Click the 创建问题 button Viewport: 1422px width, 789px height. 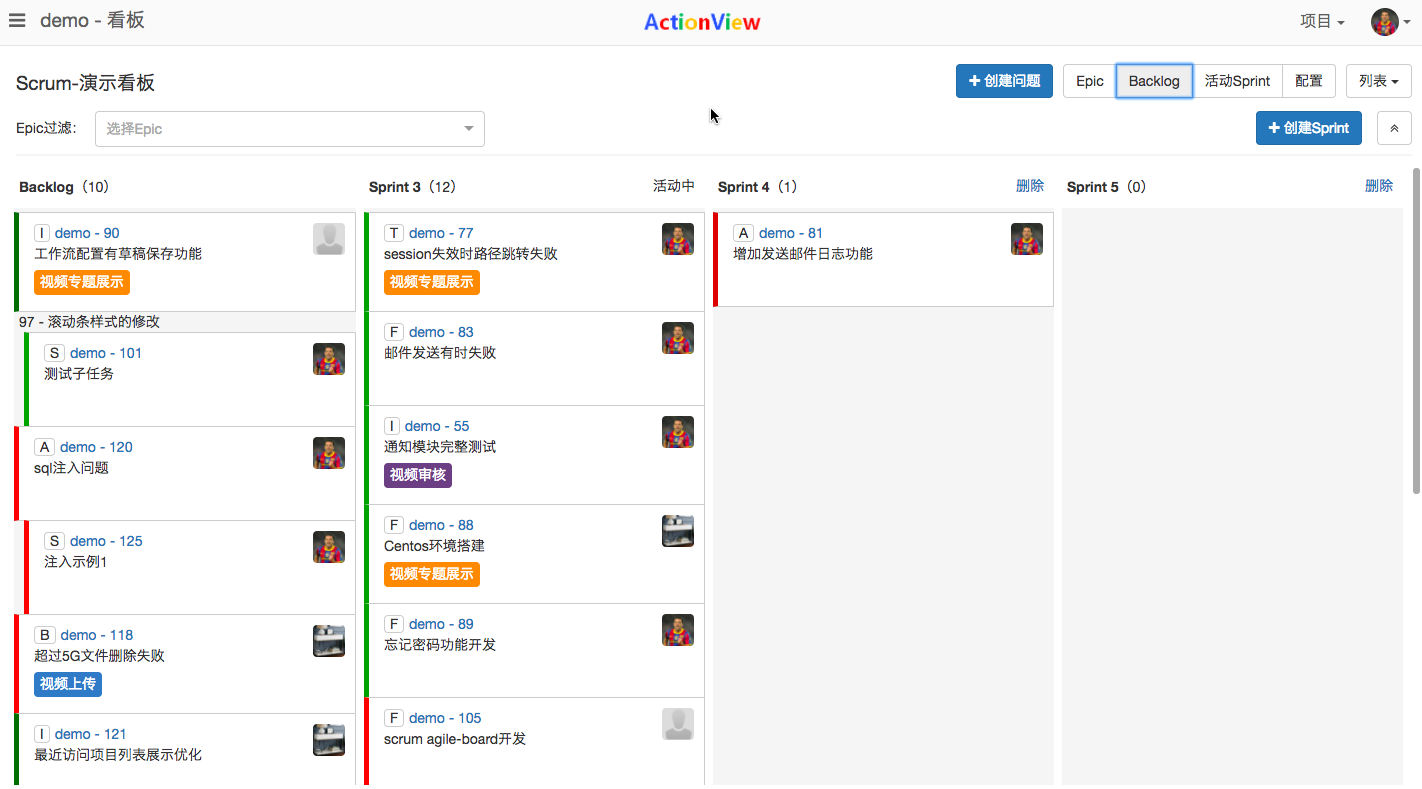(x=1004, y=81)
